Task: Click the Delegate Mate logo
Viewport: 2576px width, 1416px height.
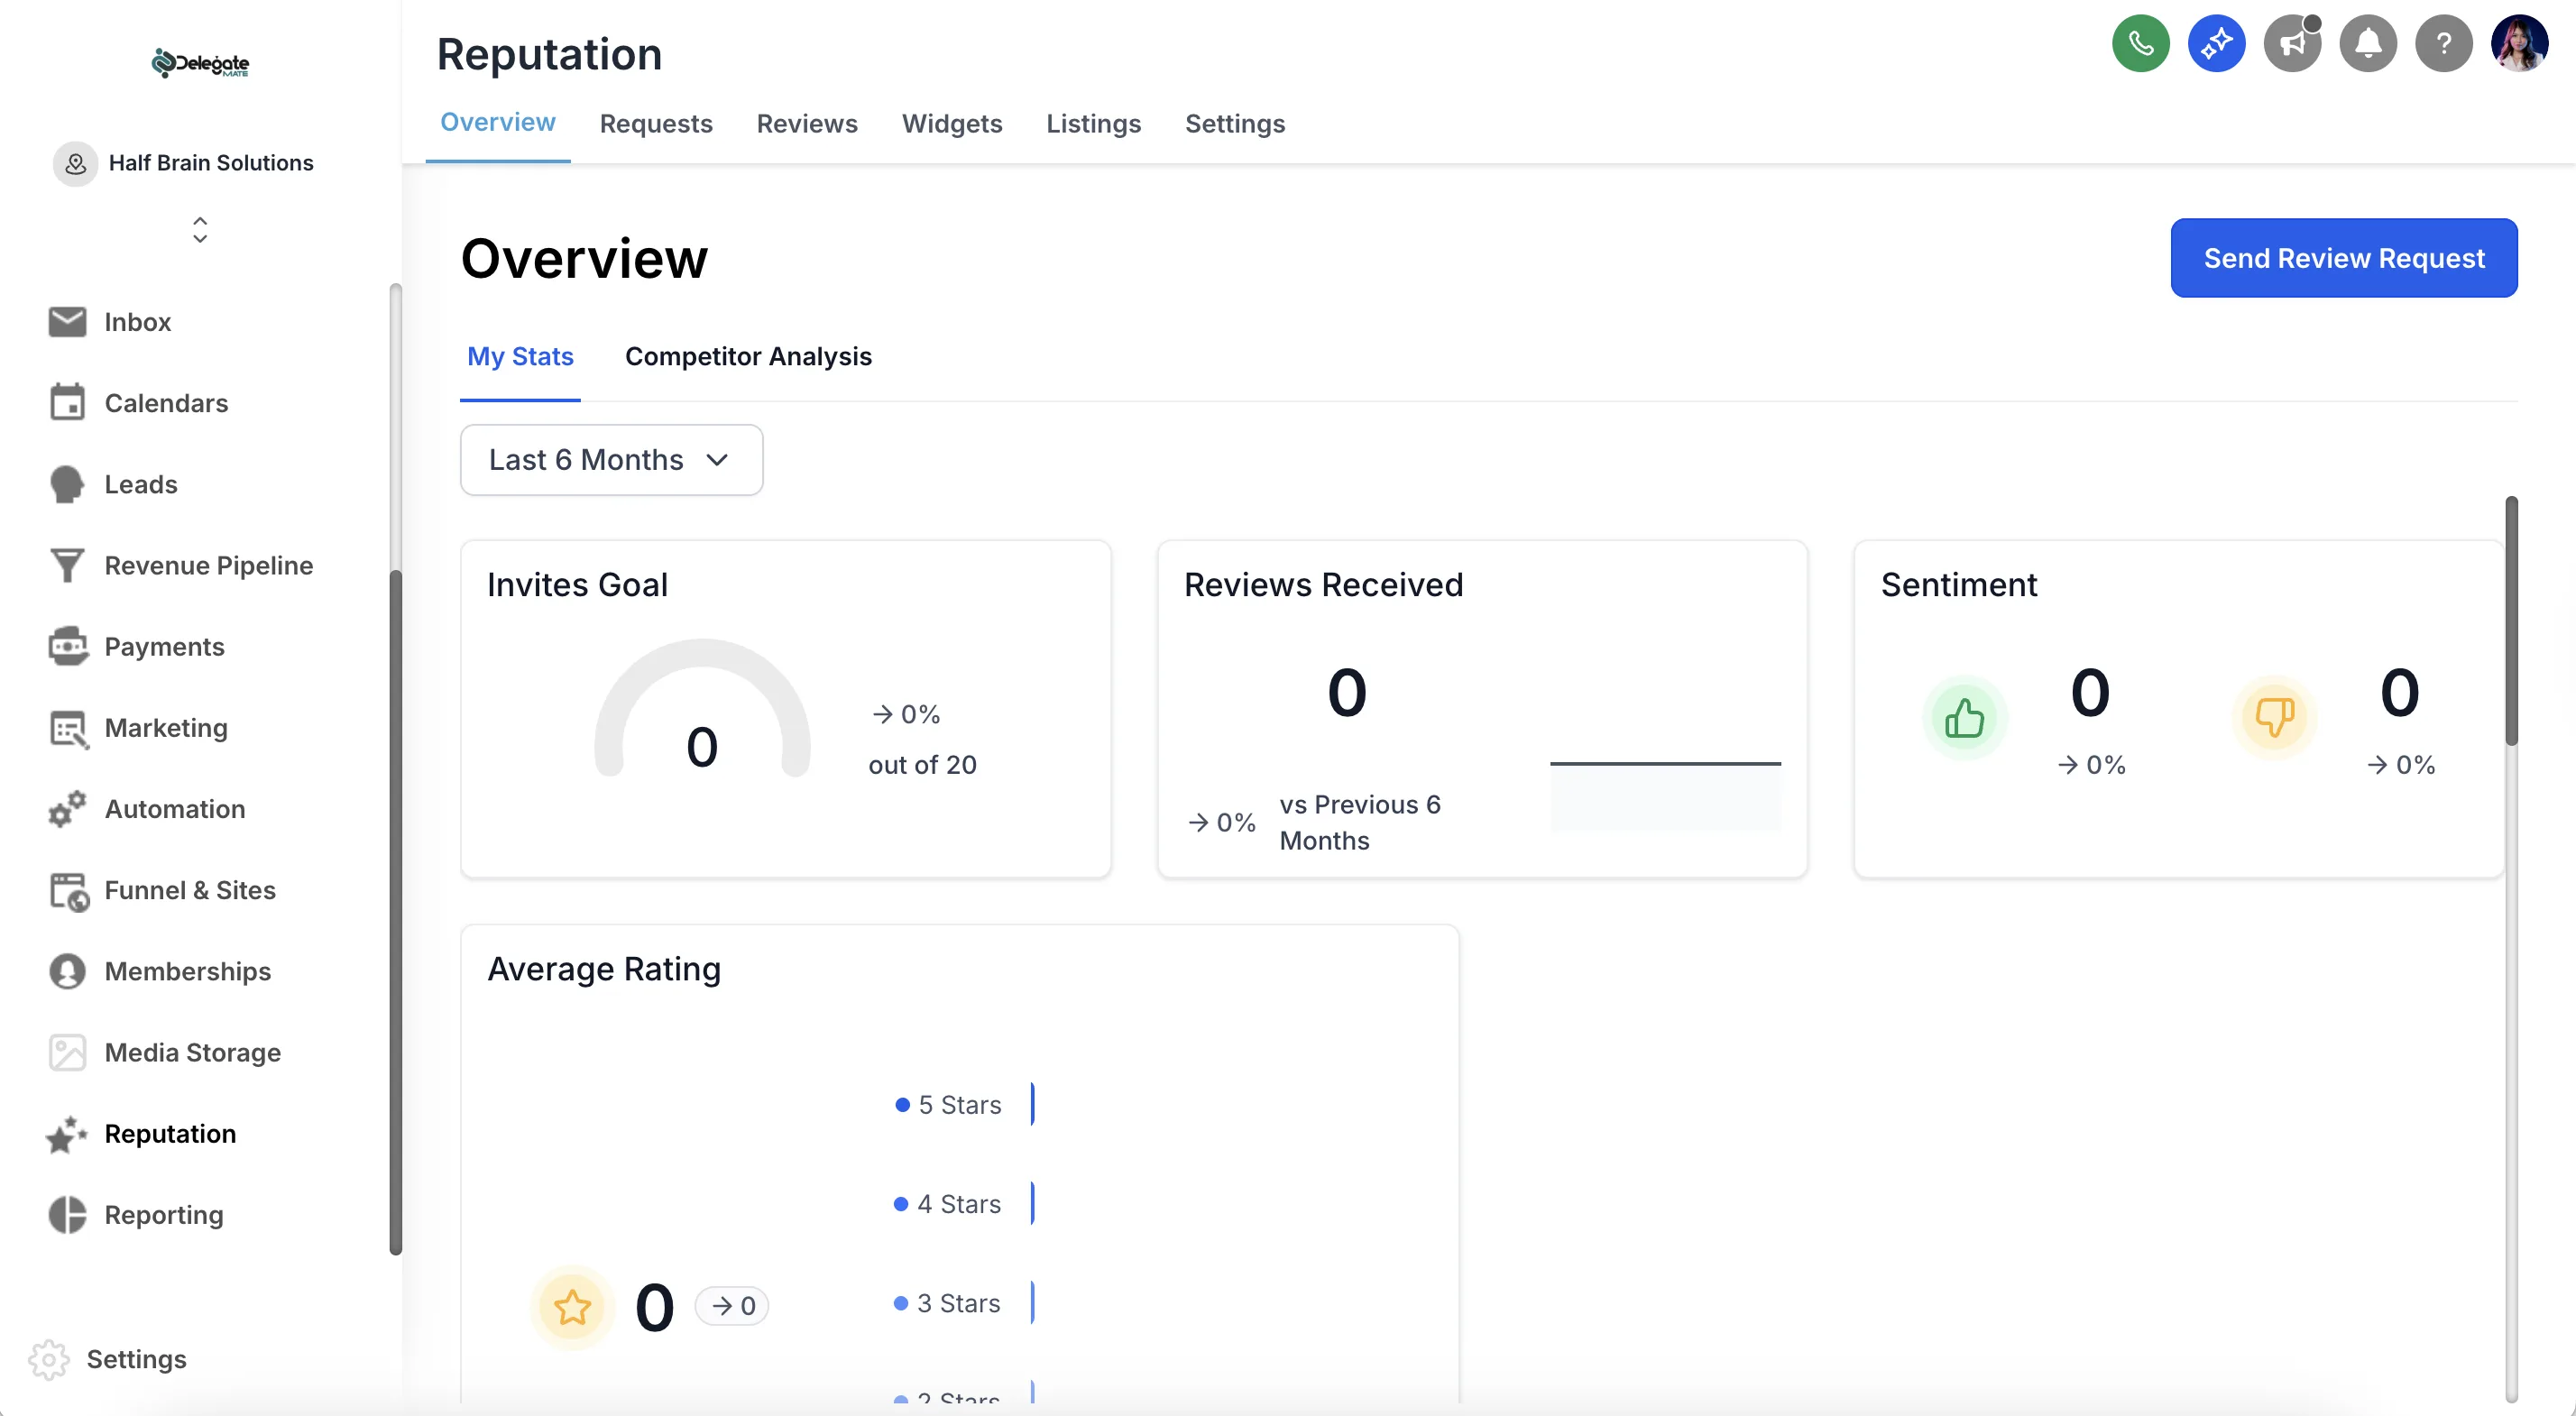Action: tap(200, 64)
